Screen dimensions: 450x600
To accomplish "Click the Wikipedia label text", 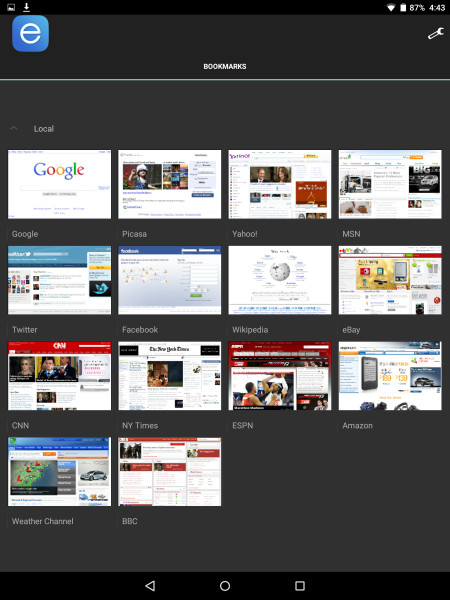I will click(250, 330).
